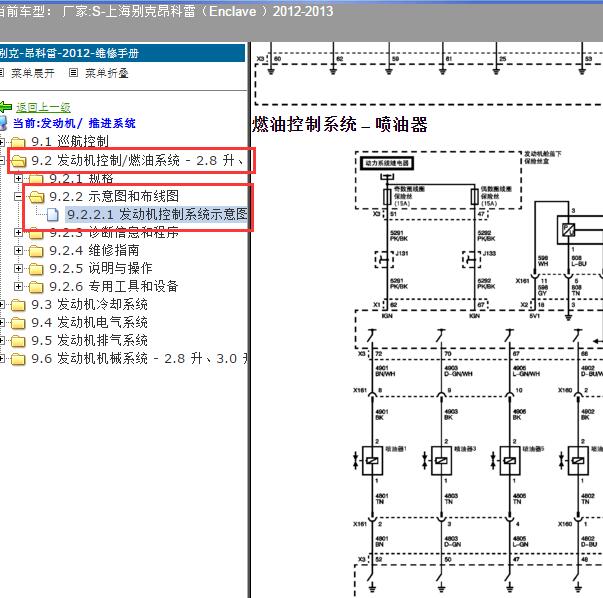The image size is (603, 598).
Task: Click the 9.4 发动机电气系统 folder icon
Action: (18, 323)
